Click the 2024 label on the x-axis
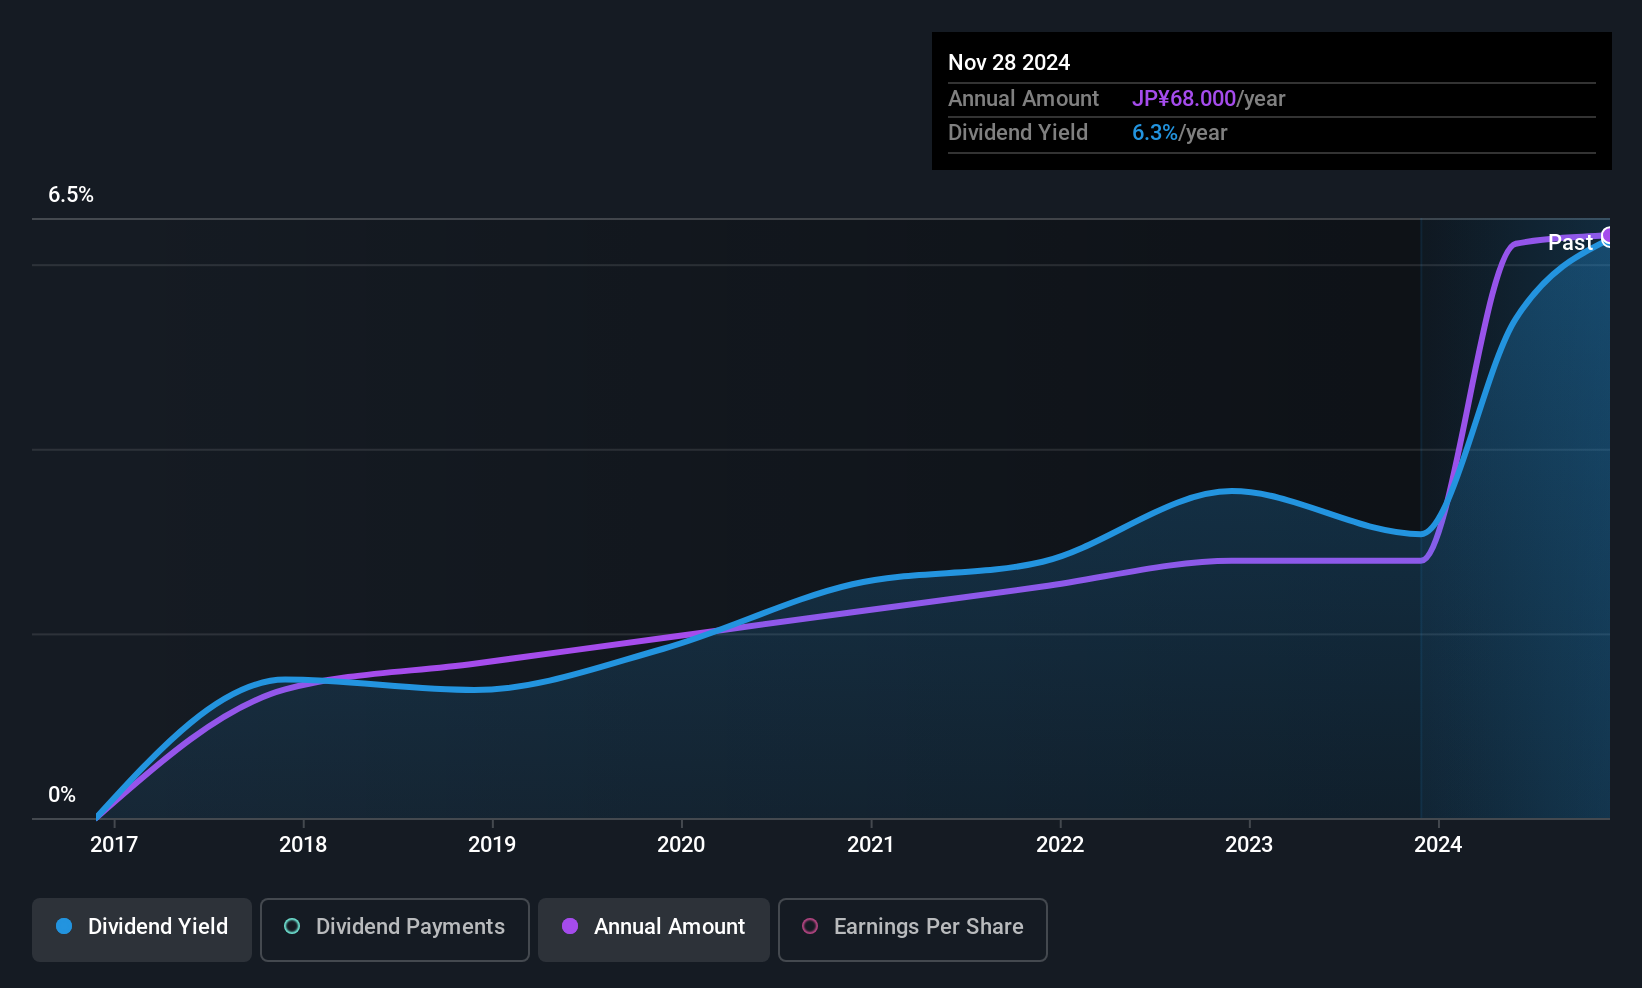 point(1438,845)
